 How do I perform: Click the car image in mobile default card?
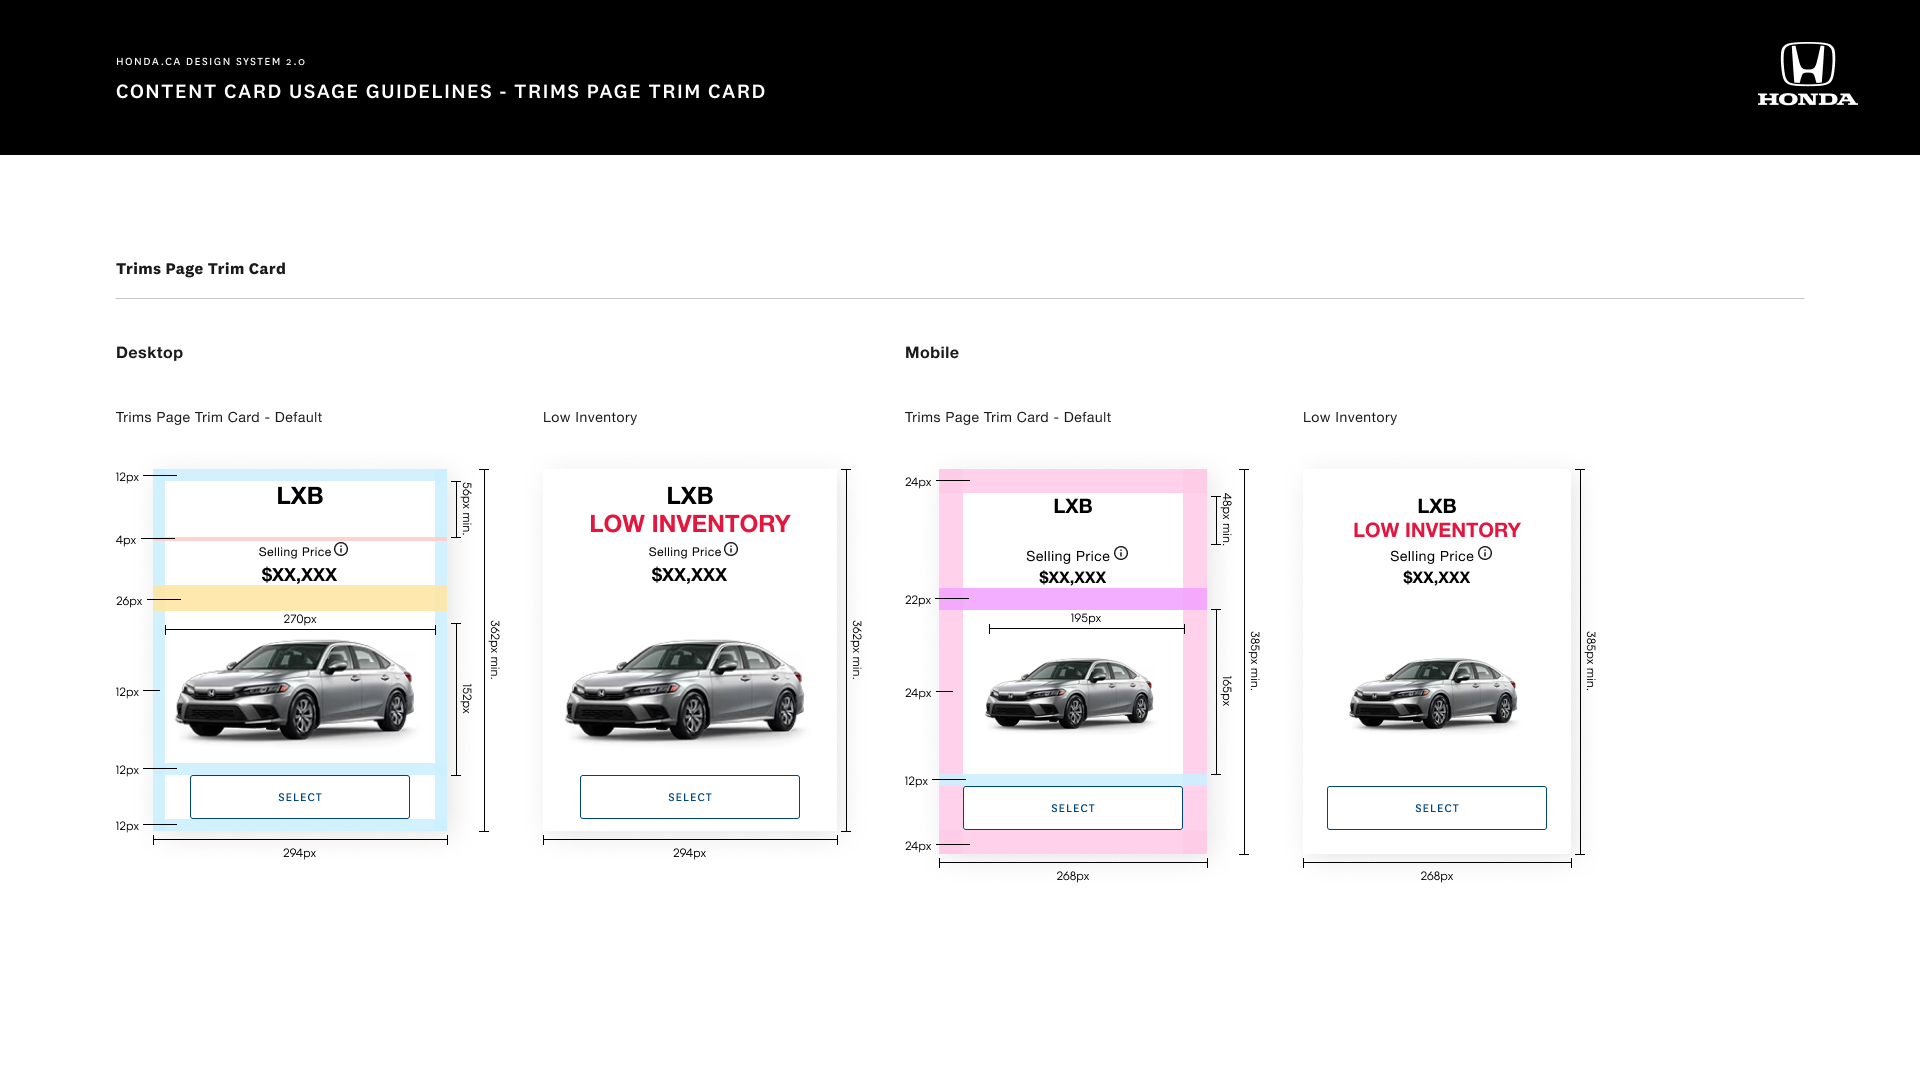coord(1070,692)
